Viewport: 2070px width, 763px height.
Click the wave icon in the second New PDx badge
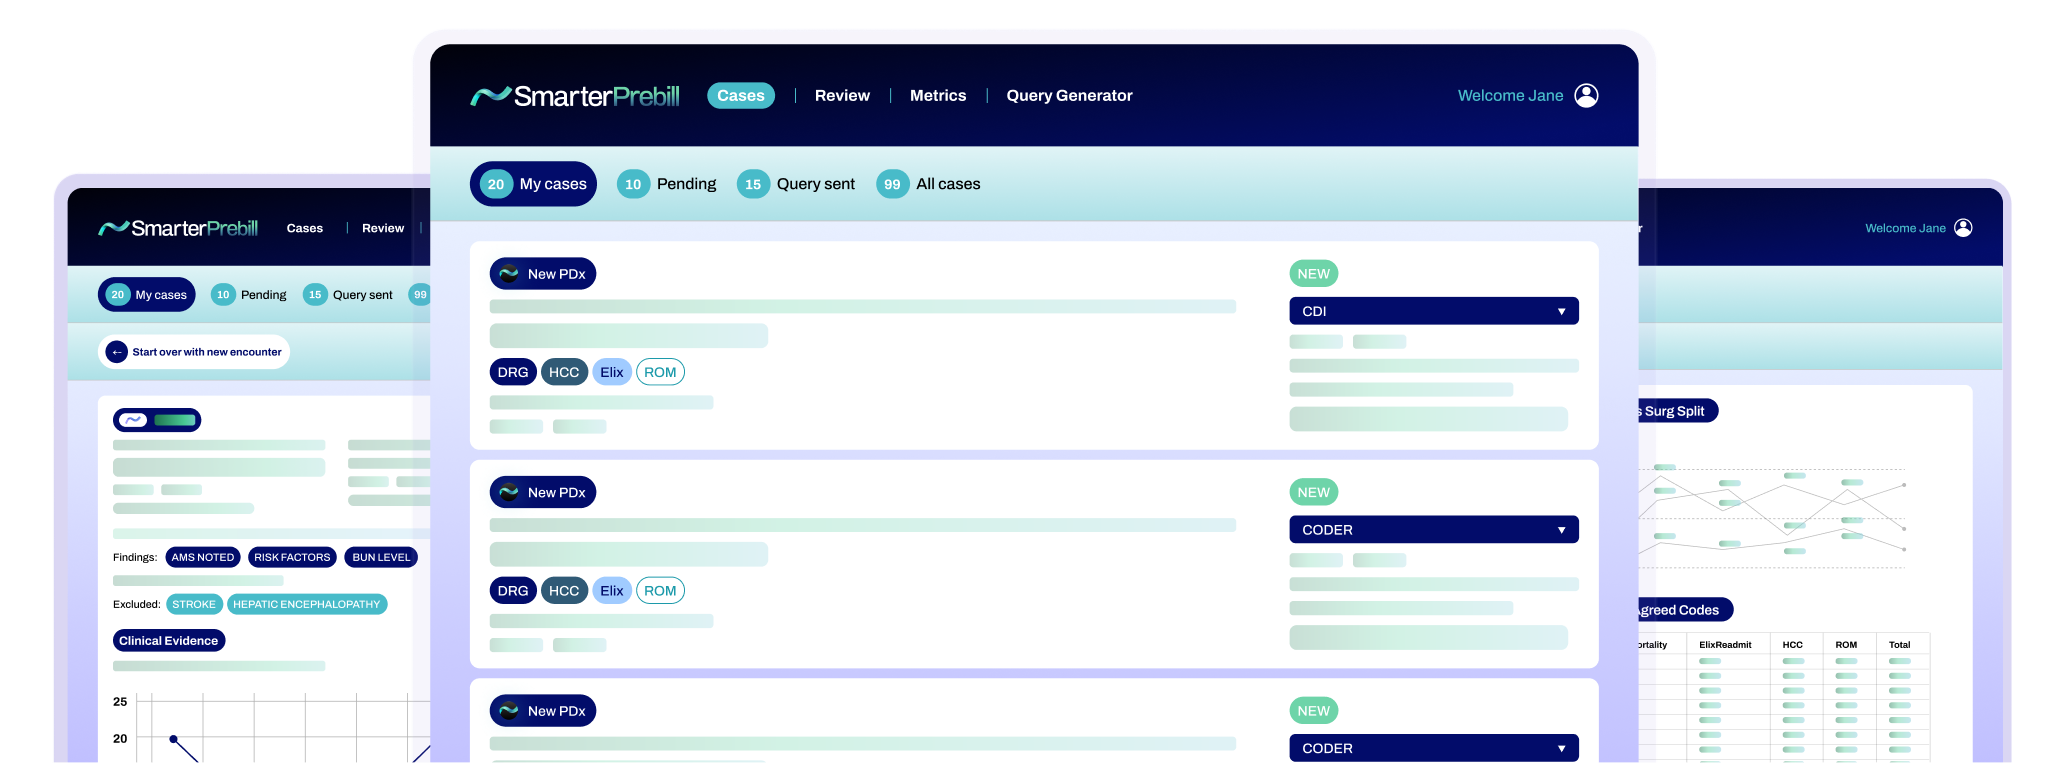(509, 492)
